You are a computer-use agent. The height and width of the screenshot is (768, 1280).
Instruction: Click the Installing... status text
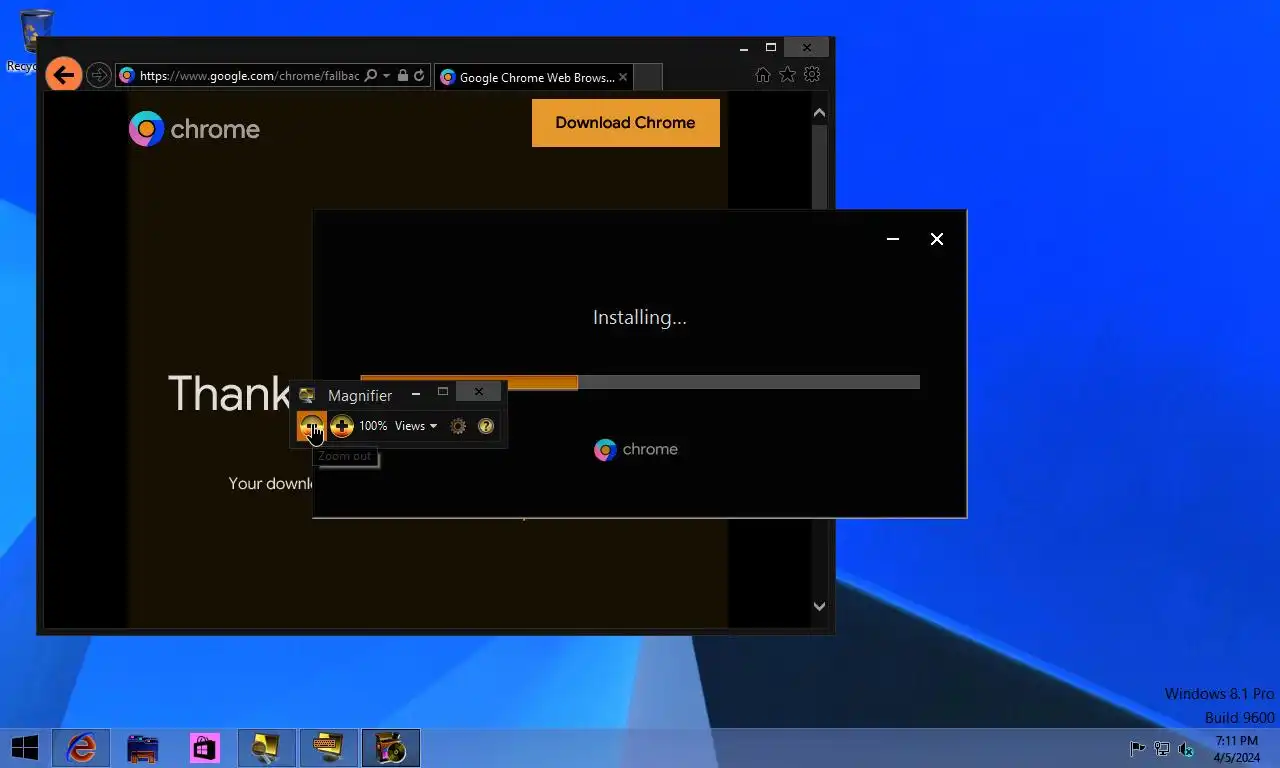(640, 318)
